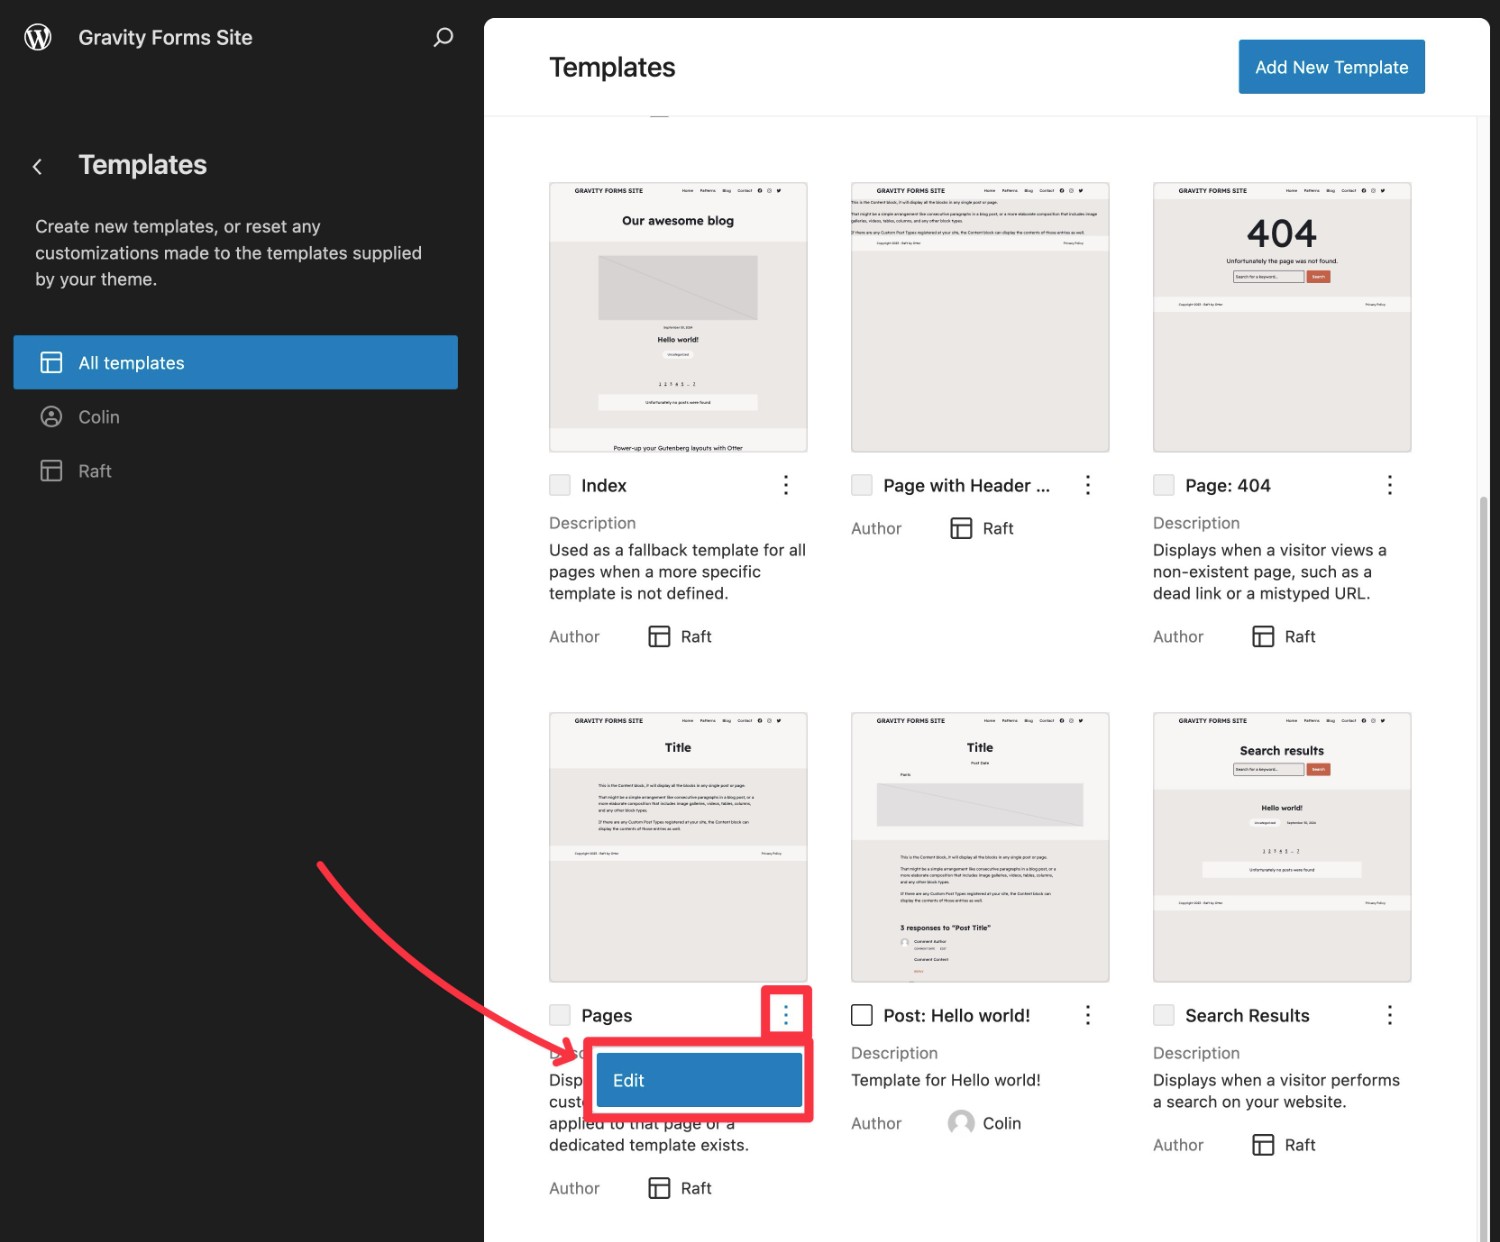Click the WordPress logo icon

(38, 38)
